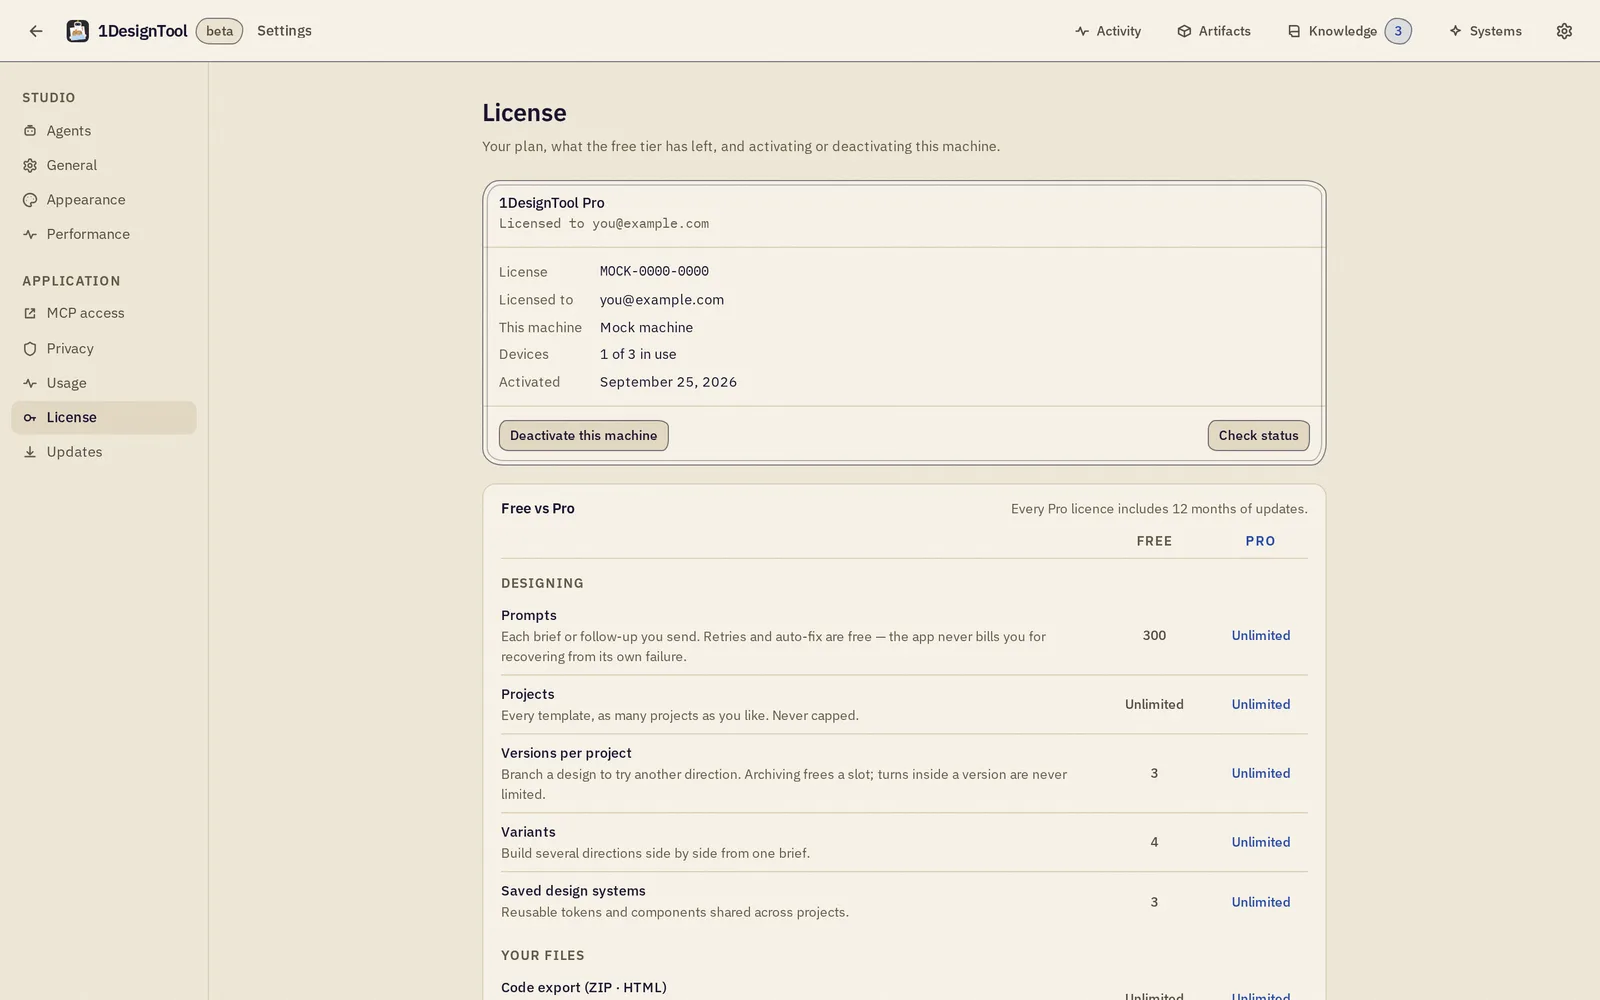Click the 12 months of updates note
Image resolution: width=1600 pixels, height=1000 pixels.
coord(1159,509)
